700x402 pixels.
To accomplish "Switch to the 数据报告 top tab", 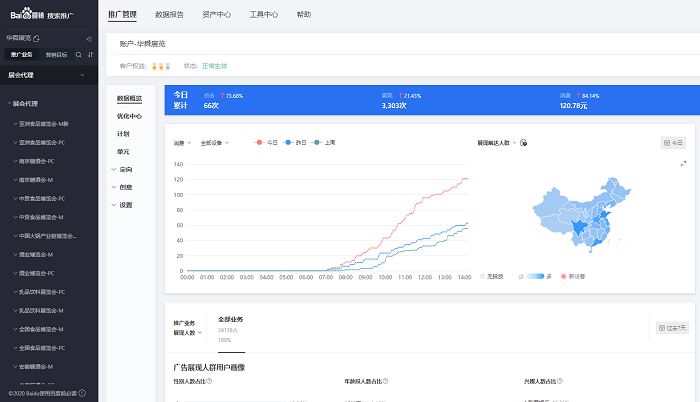I will [x=169, y=14].
